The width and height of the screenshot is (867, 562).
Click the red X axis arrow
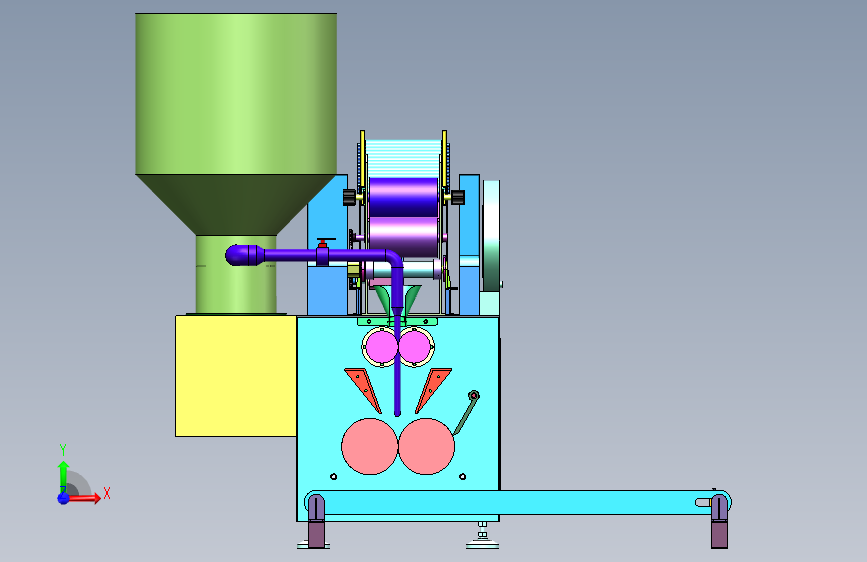click(x=84, y=498)
